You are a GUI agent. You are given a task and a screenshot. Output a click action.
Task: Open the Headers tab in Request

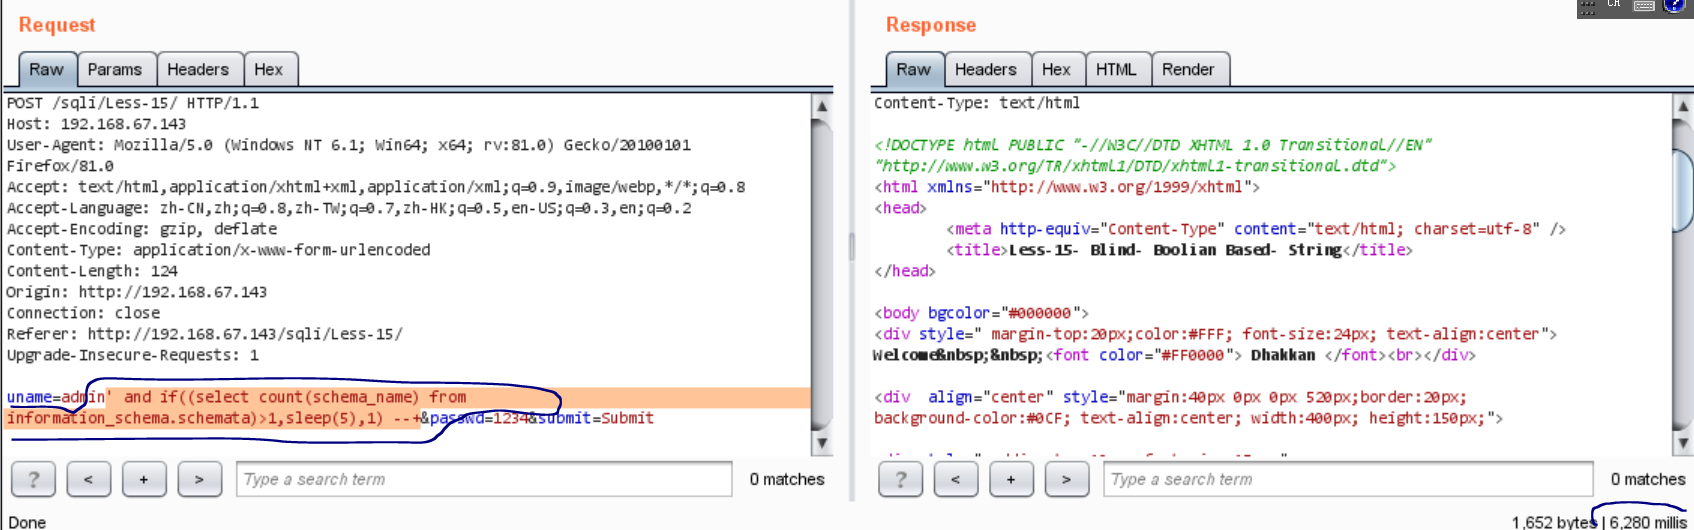click(x=198, y=69)
